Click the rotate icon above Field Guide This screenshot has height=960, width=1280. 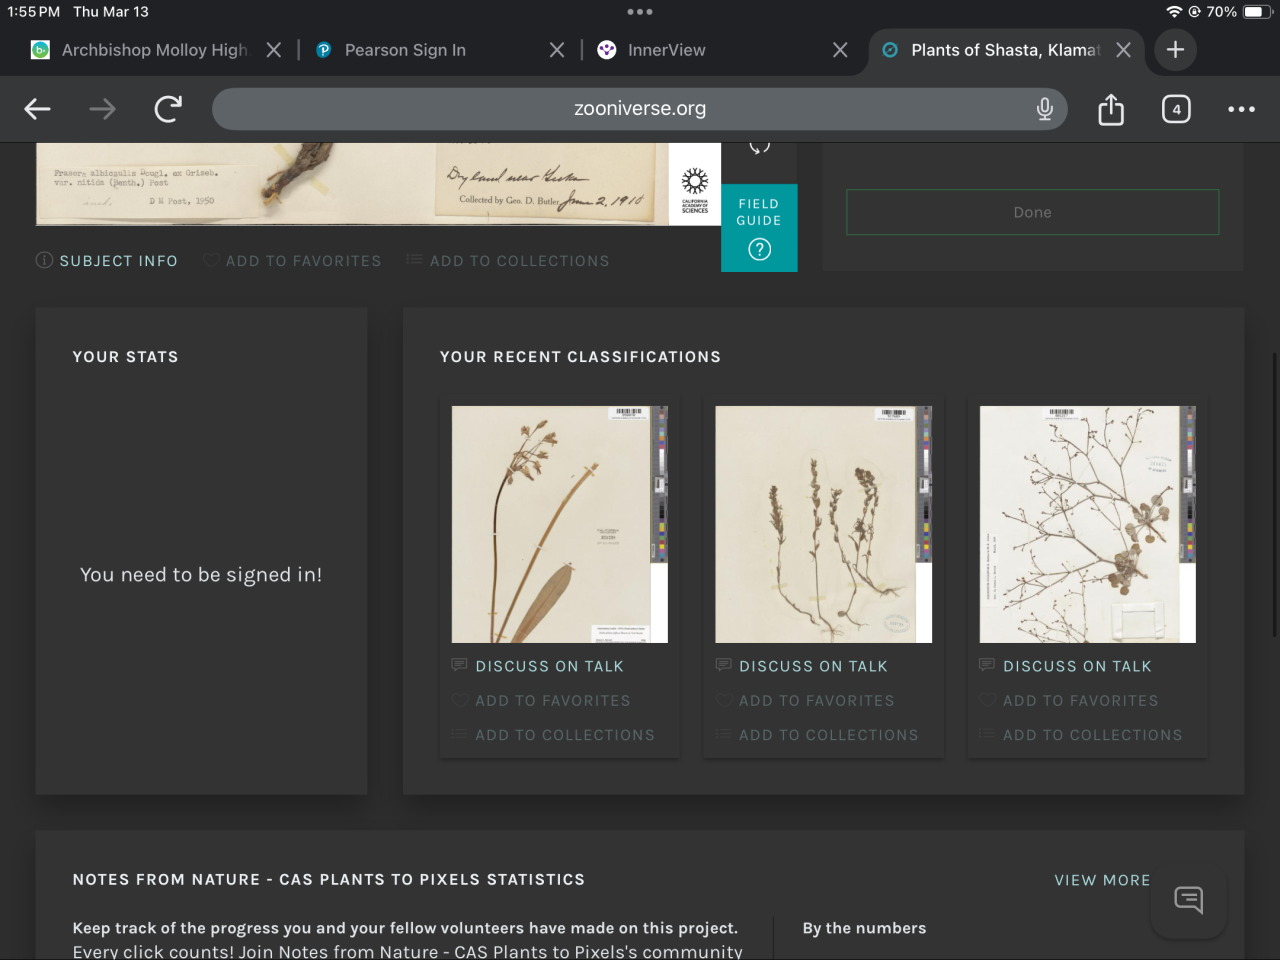pyautogui.click(x=760, y=147)
